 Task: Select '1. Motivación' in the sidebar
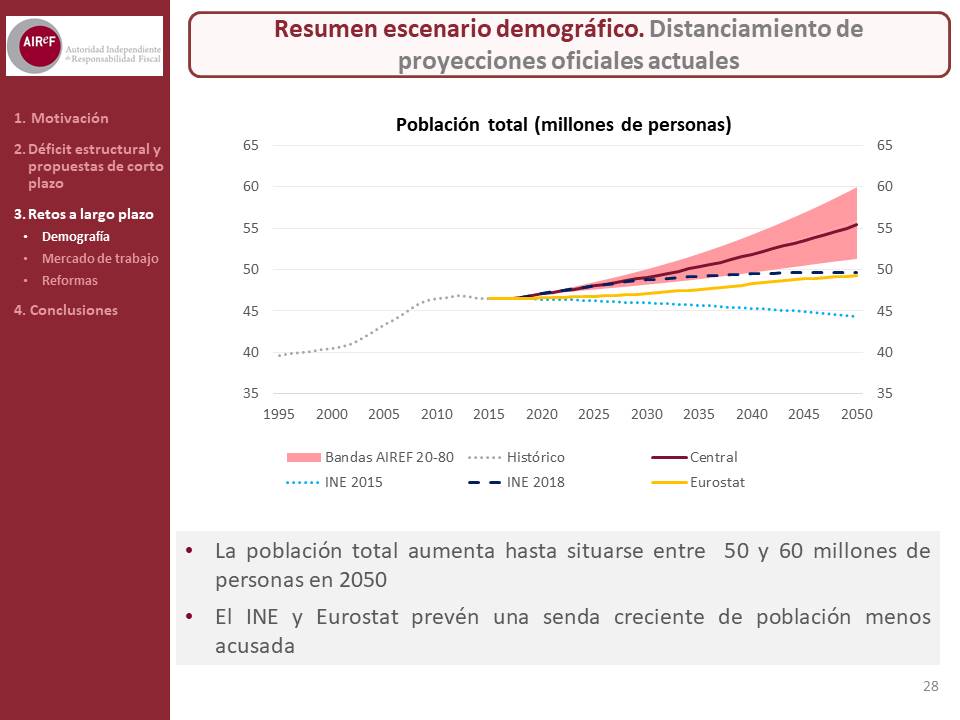[x=61, y=118]
